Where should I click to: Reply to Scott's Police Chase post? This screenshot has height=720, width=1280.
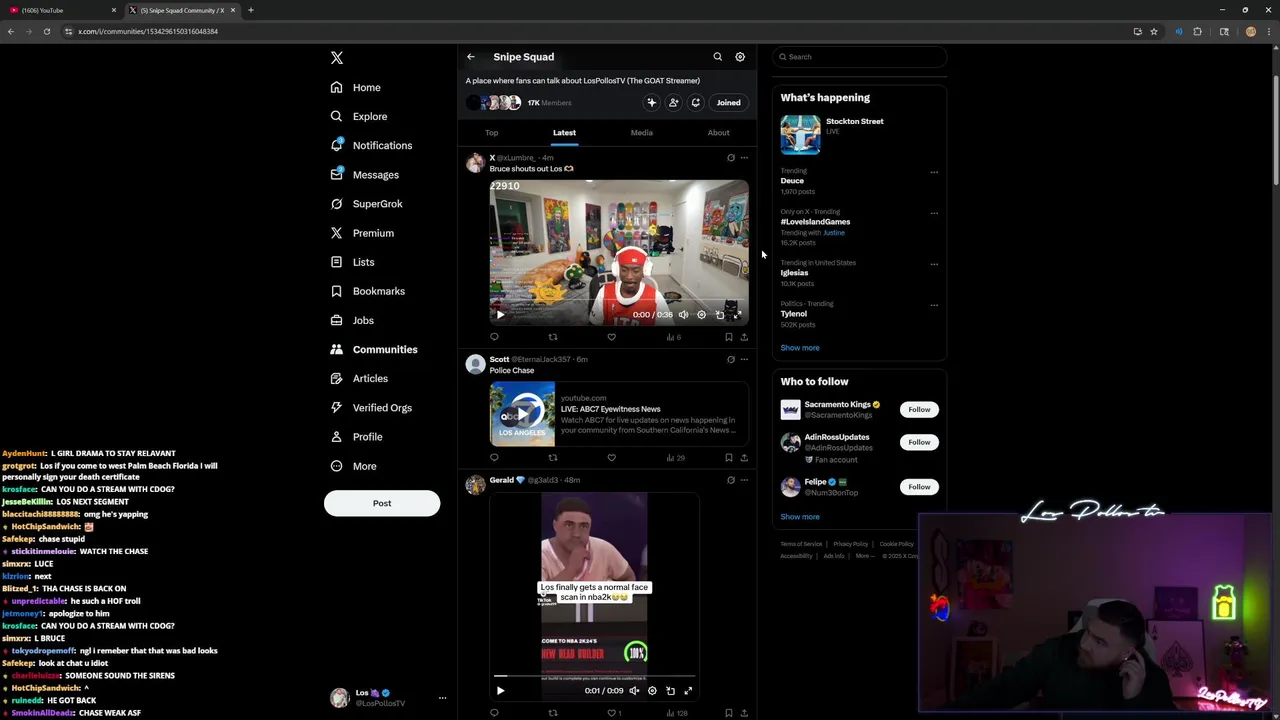(494, 458)
